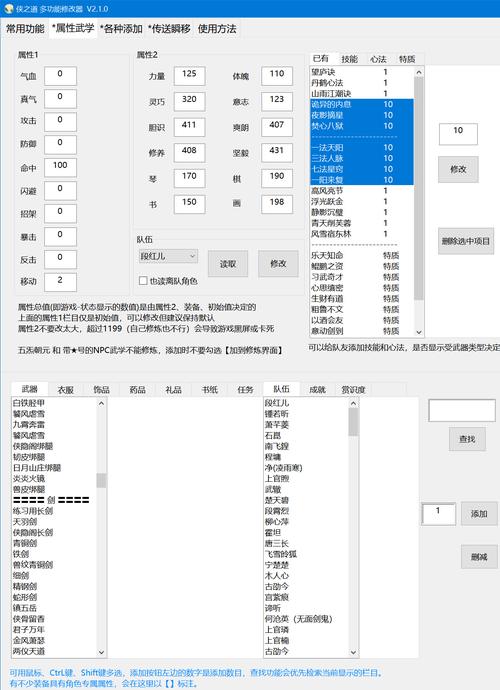The image size is (500, 690).
Task: Click down arrow of weapon list scrollbar
Action: tap(101, 653)
